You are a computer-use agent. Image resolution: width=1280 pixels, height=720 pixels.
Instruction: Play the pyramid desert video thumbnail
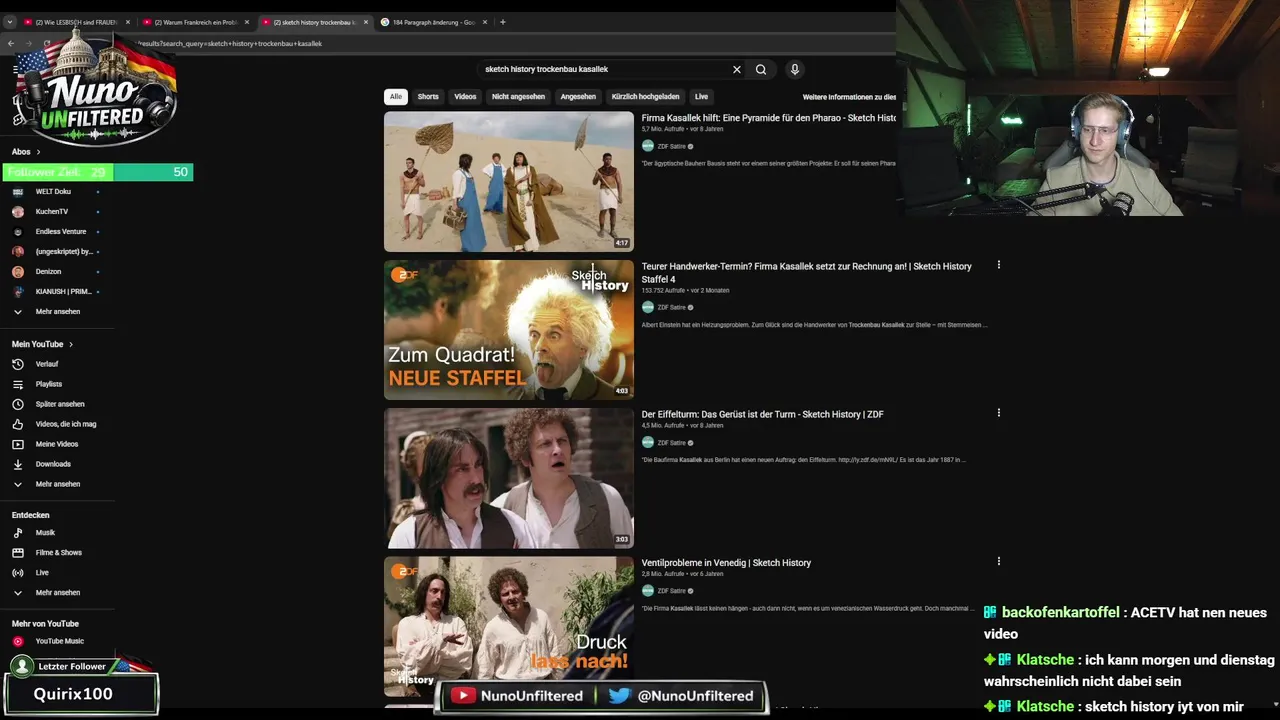508,181
